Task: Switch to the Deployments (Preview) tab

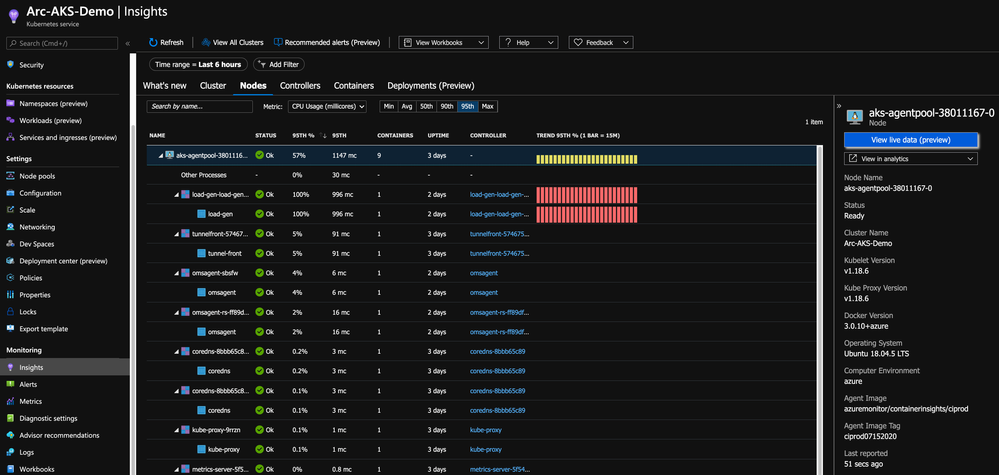Action: coord(431,85)
